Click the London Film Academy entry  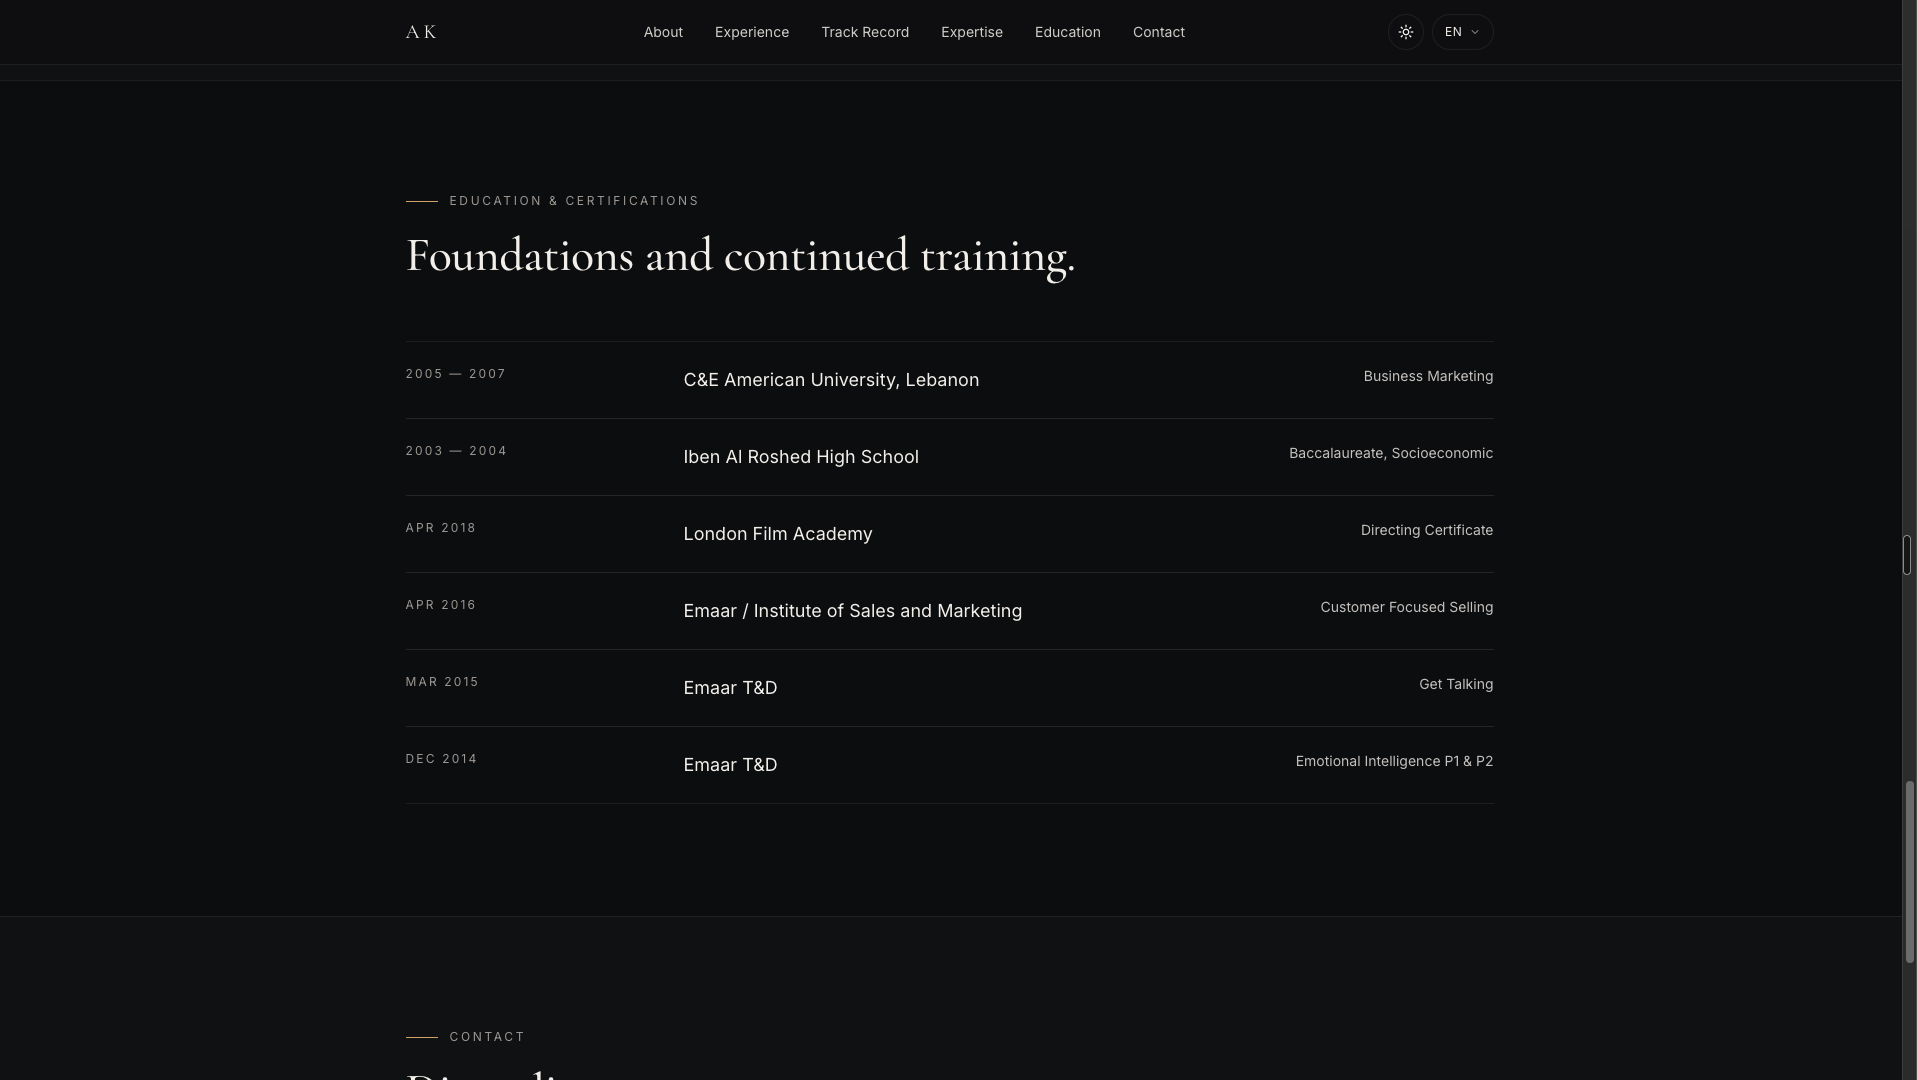click(778, 534)
